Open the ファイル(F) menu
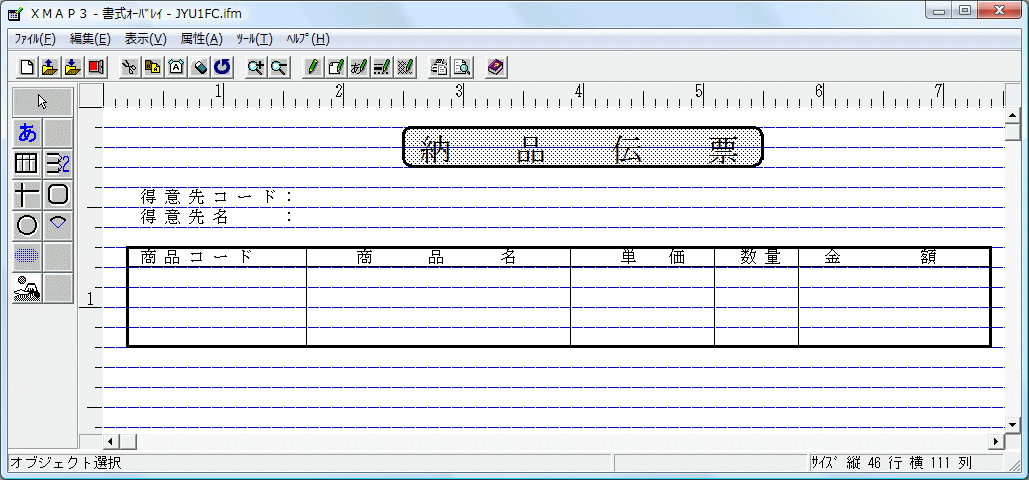The height and width of the screenshot is (480, 1029). (35, 39)
